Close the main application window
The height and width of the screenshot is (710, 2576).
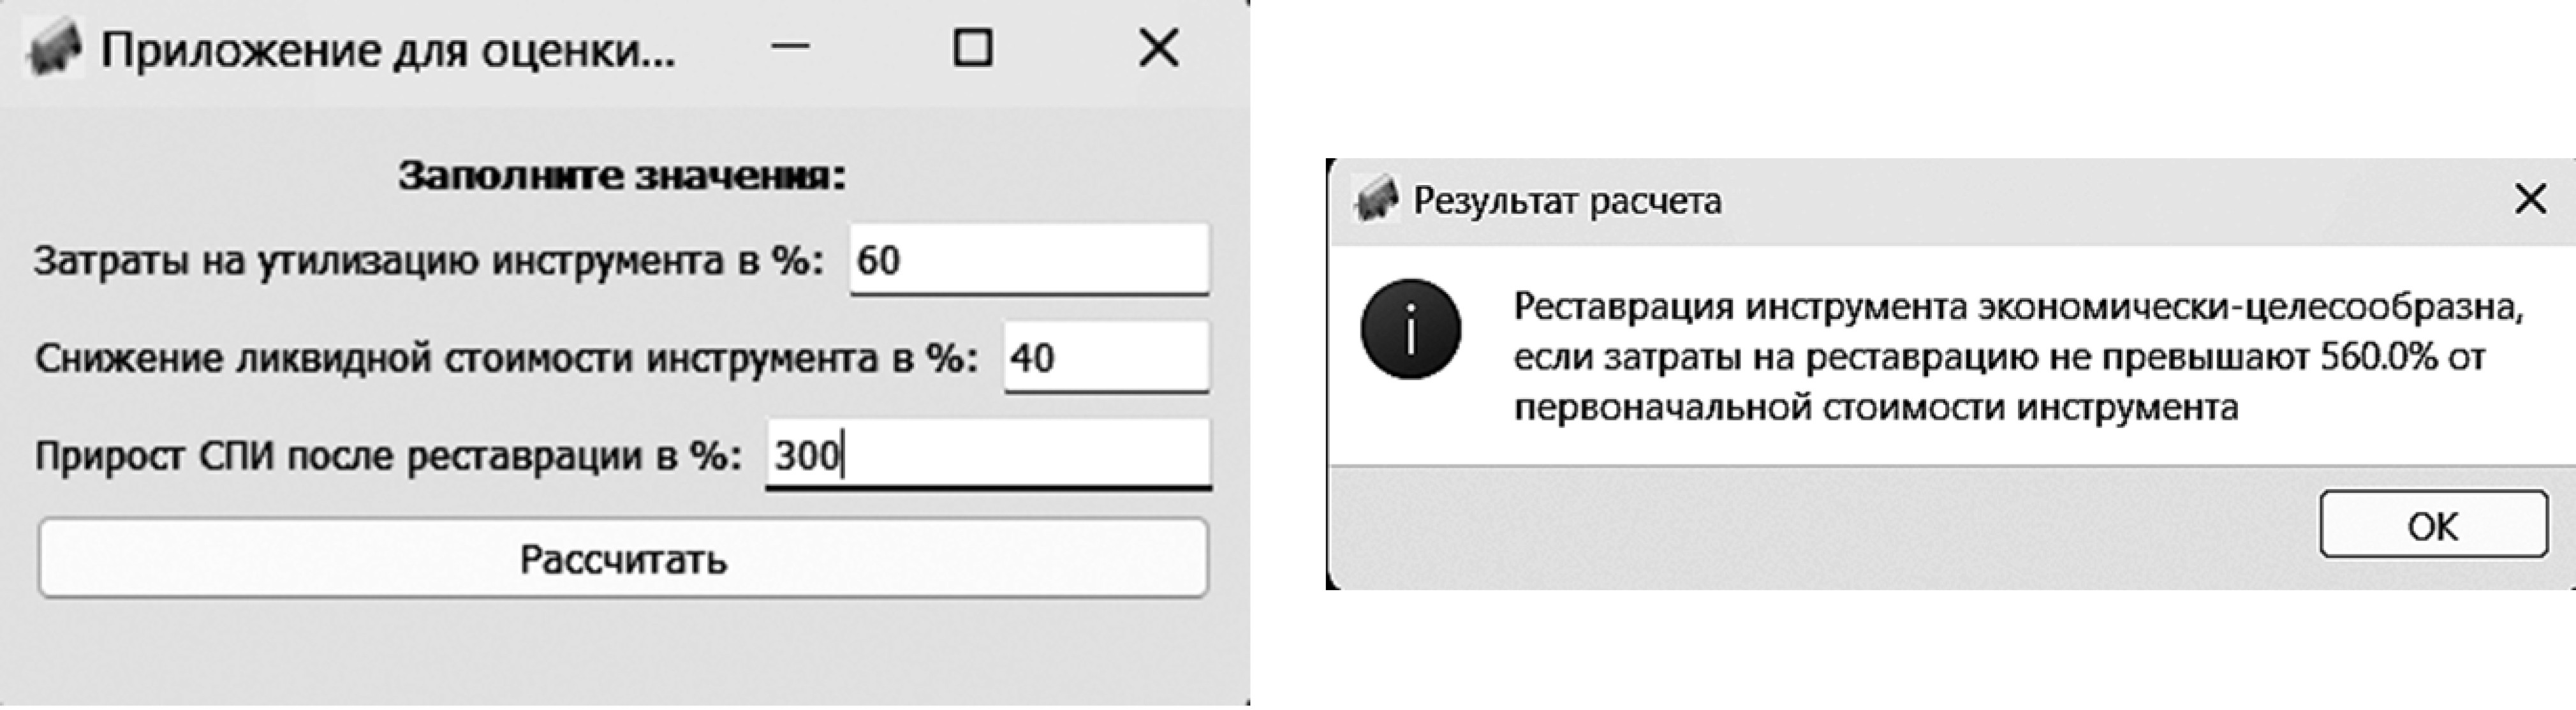[x=1158, y=48]
